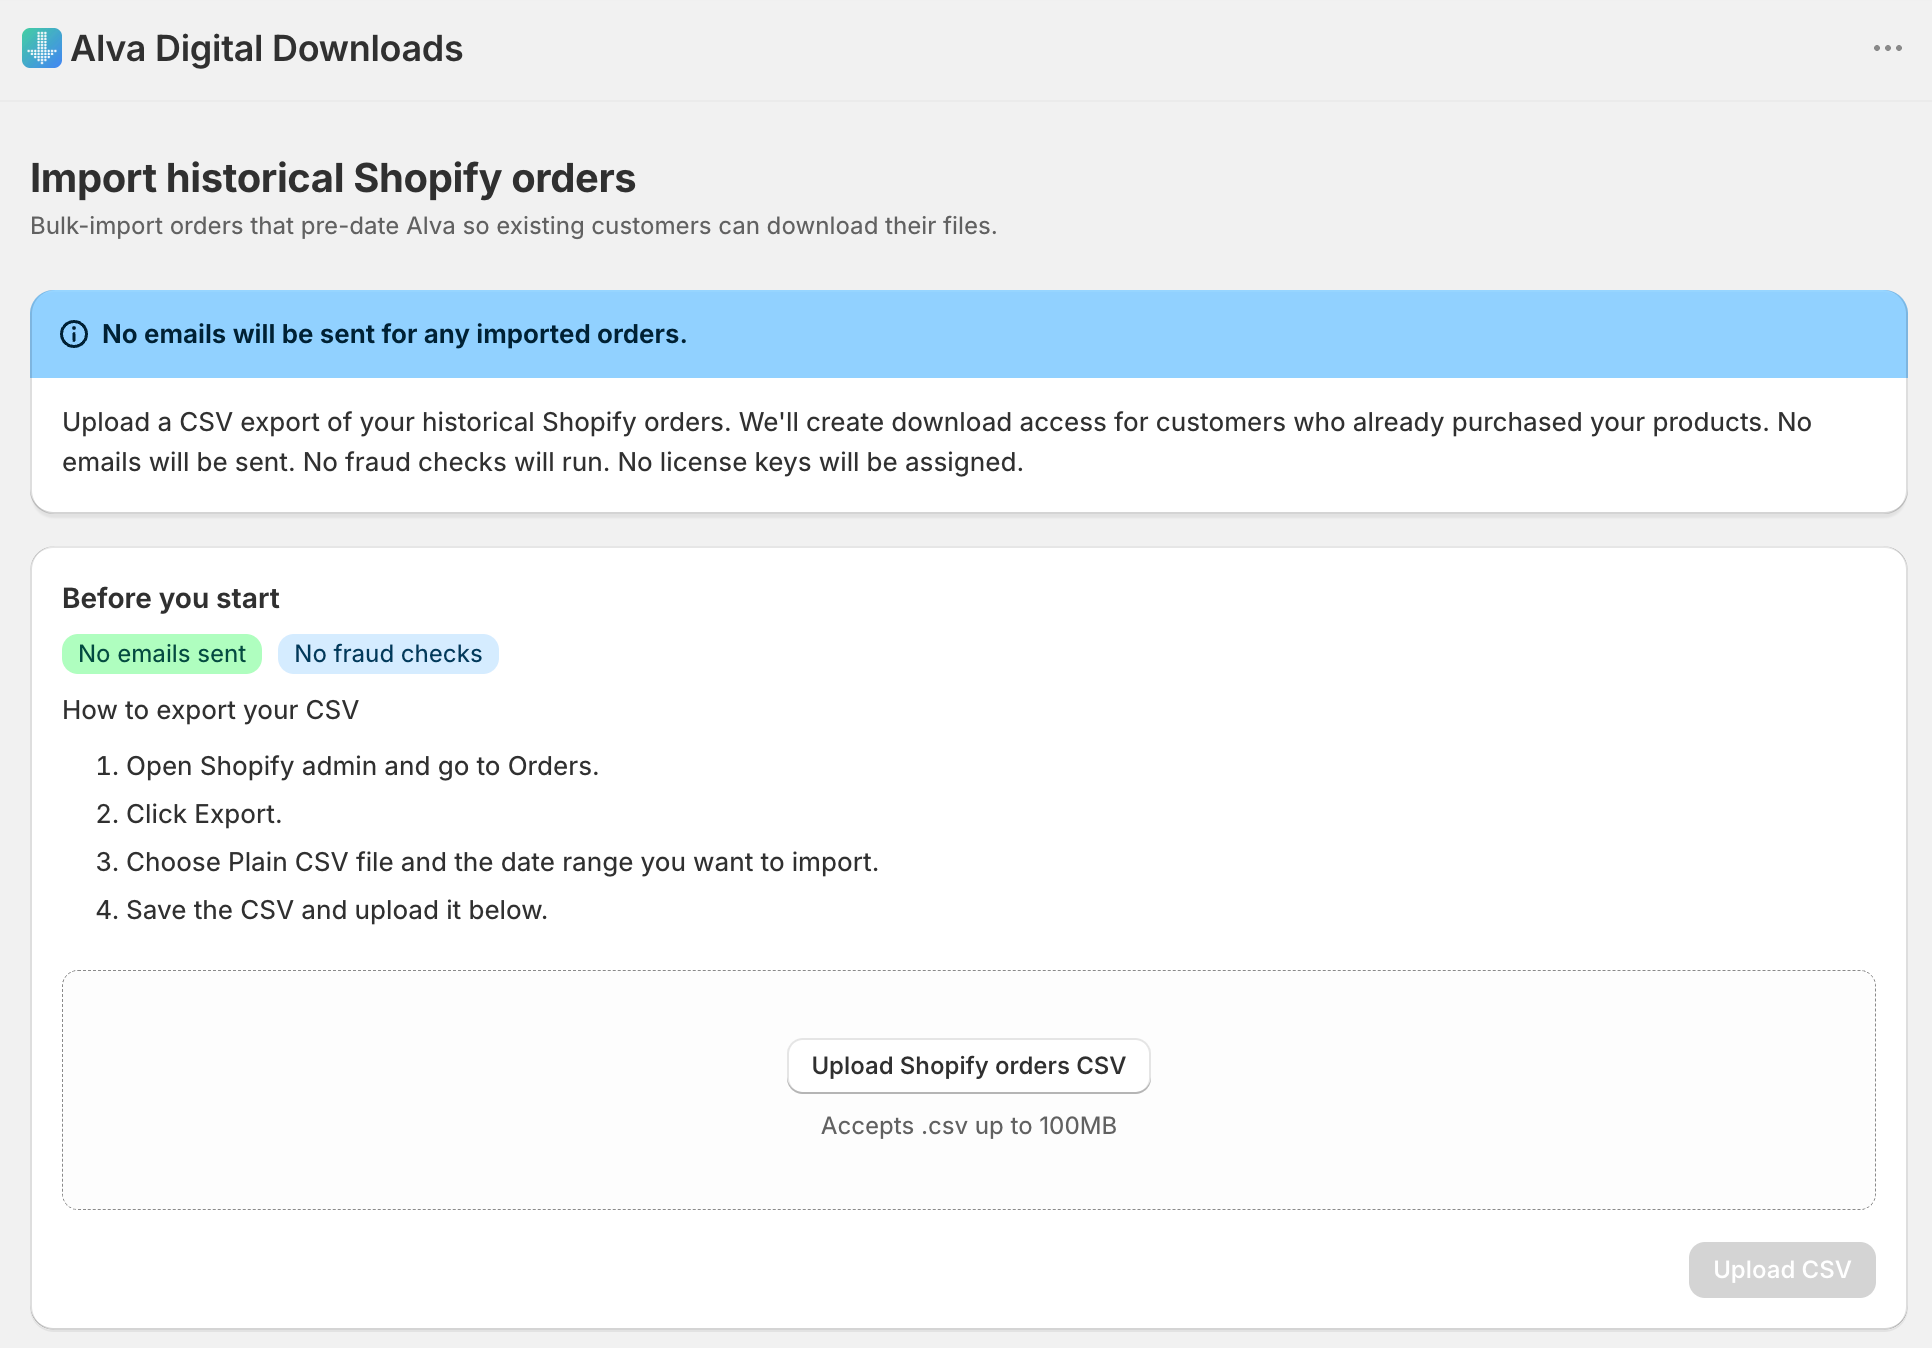This screenshot has height=1348, width=1932.
Task: Click step 2 Click Export text
Action: tap(204, 814)
